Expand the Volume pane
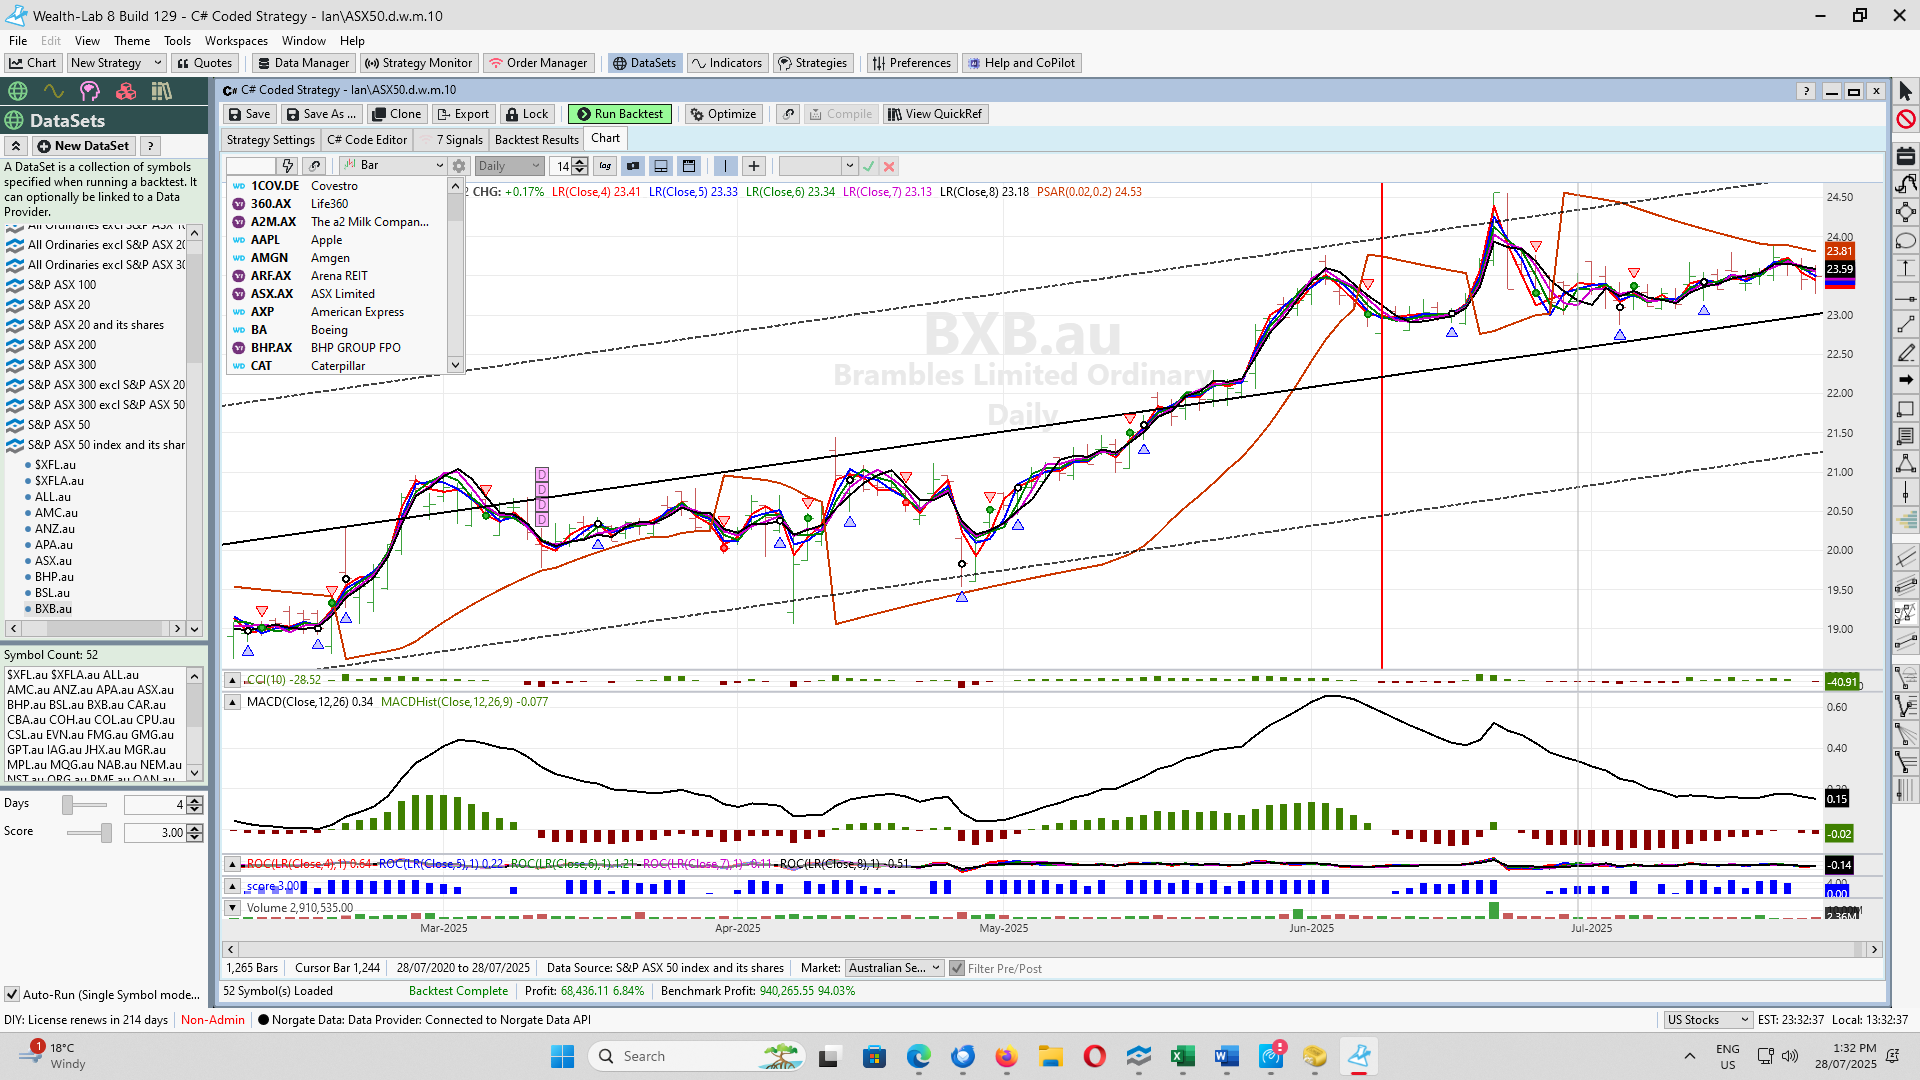The height and width of the screenshot is (1080, 1920). (x=232, y=908)
